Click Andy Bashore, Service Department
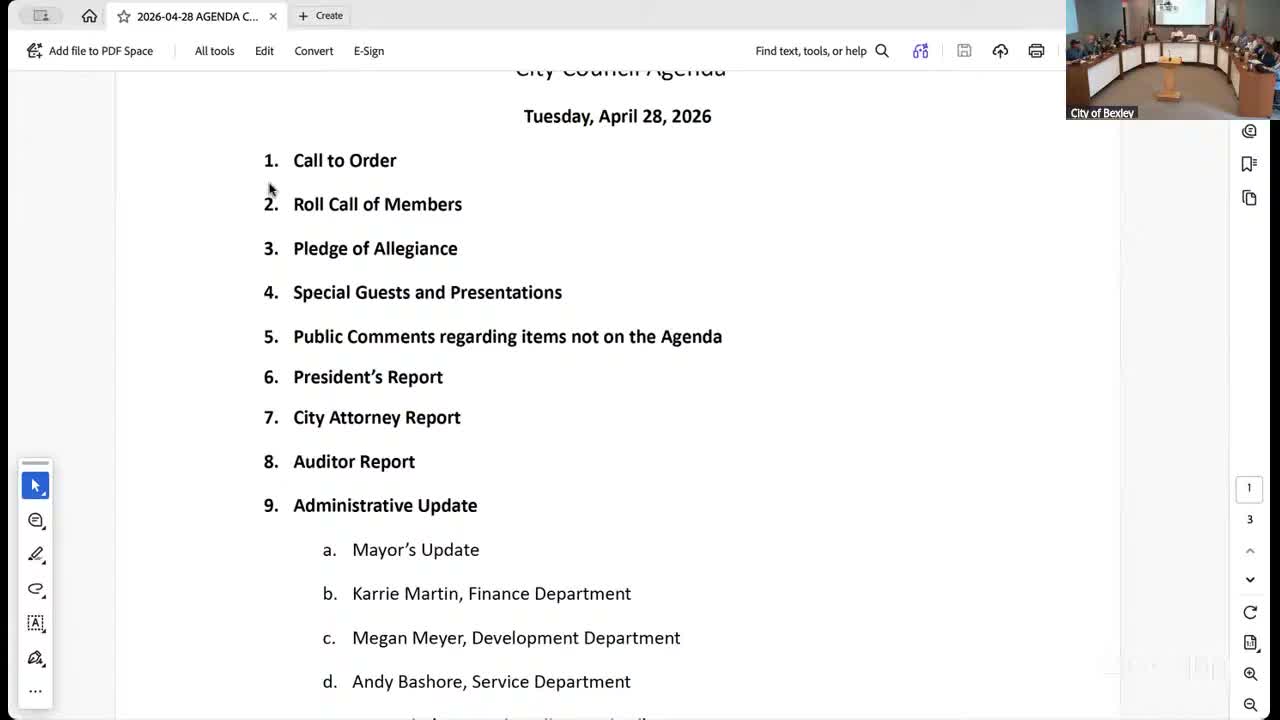Screen dimensions: 1280x720 (x=491, y=682)
